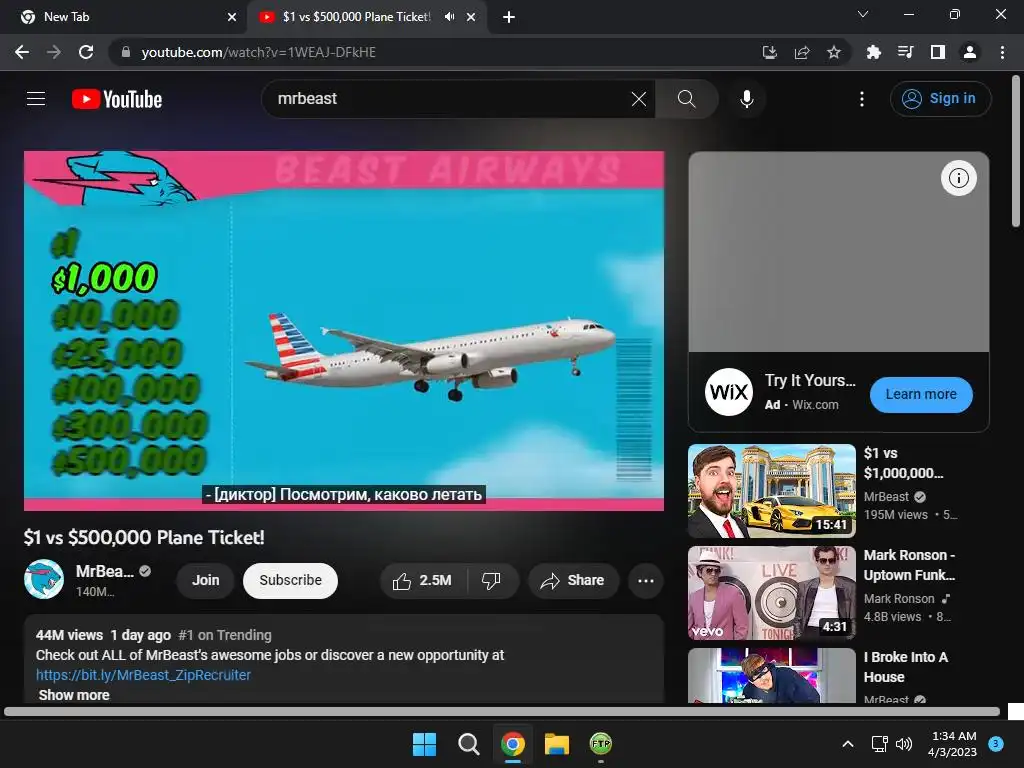Screen dimensions: 1024x768
Task: Open I Broke Into A House thumbnail
Action: point(772,675)
